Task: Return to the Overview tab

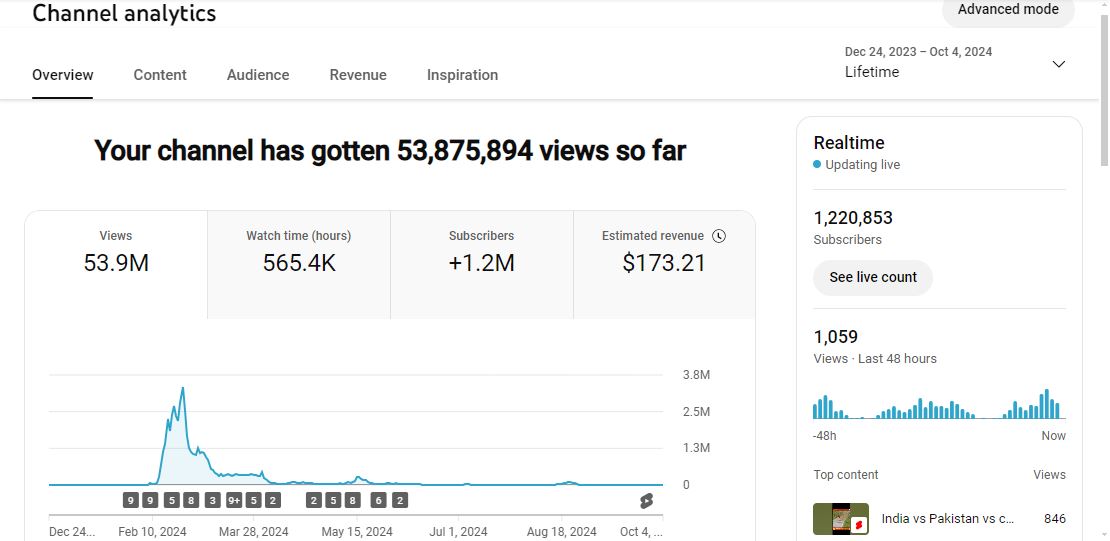Action: tap(63, 75)
